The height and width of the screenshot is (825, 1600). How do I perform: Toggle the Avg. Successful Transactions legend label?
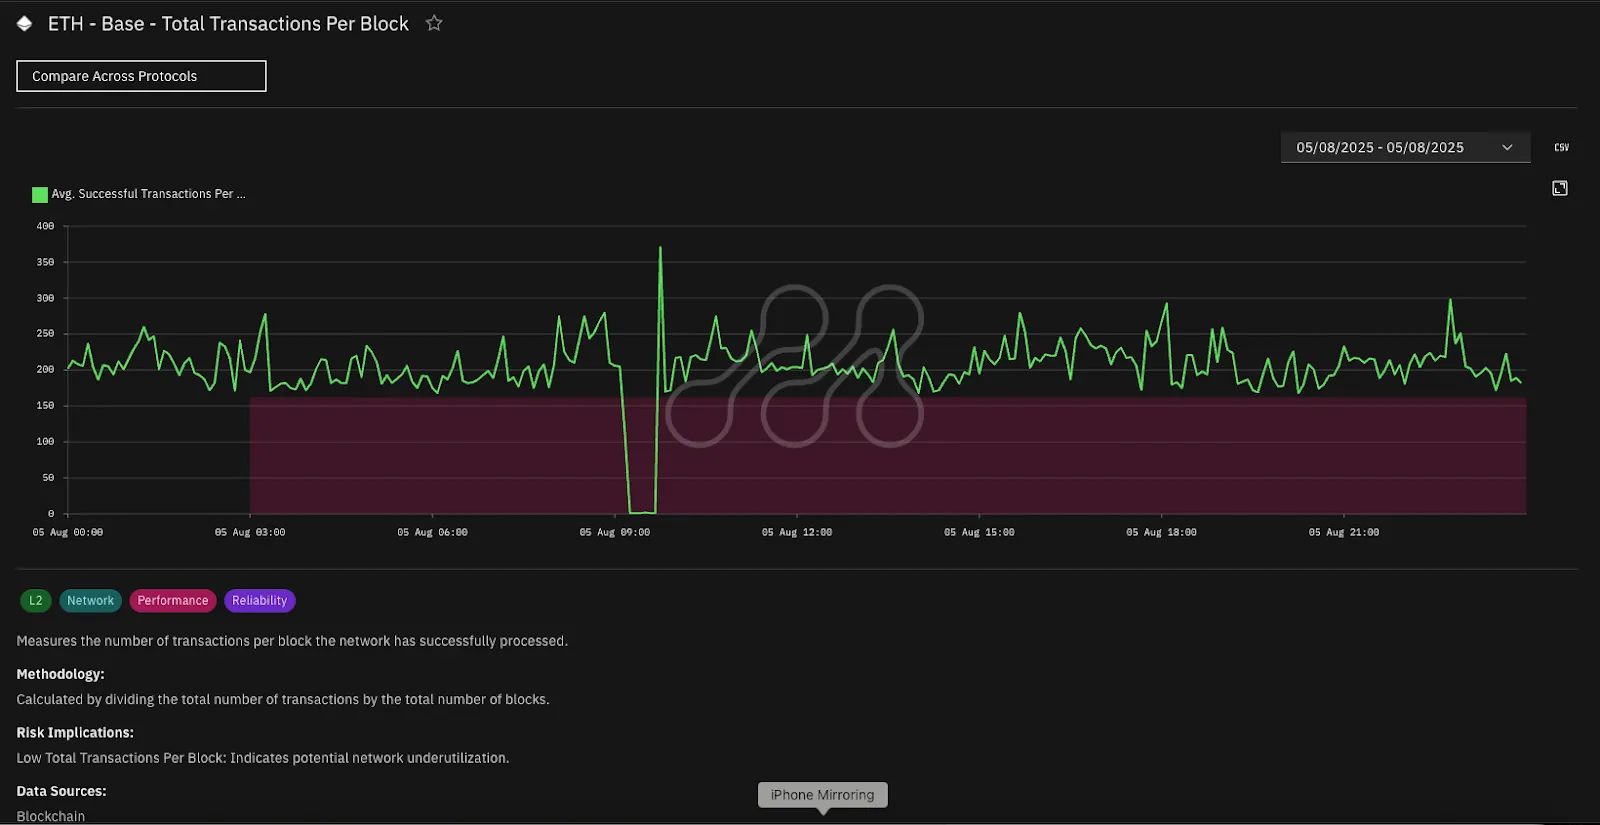148,194
